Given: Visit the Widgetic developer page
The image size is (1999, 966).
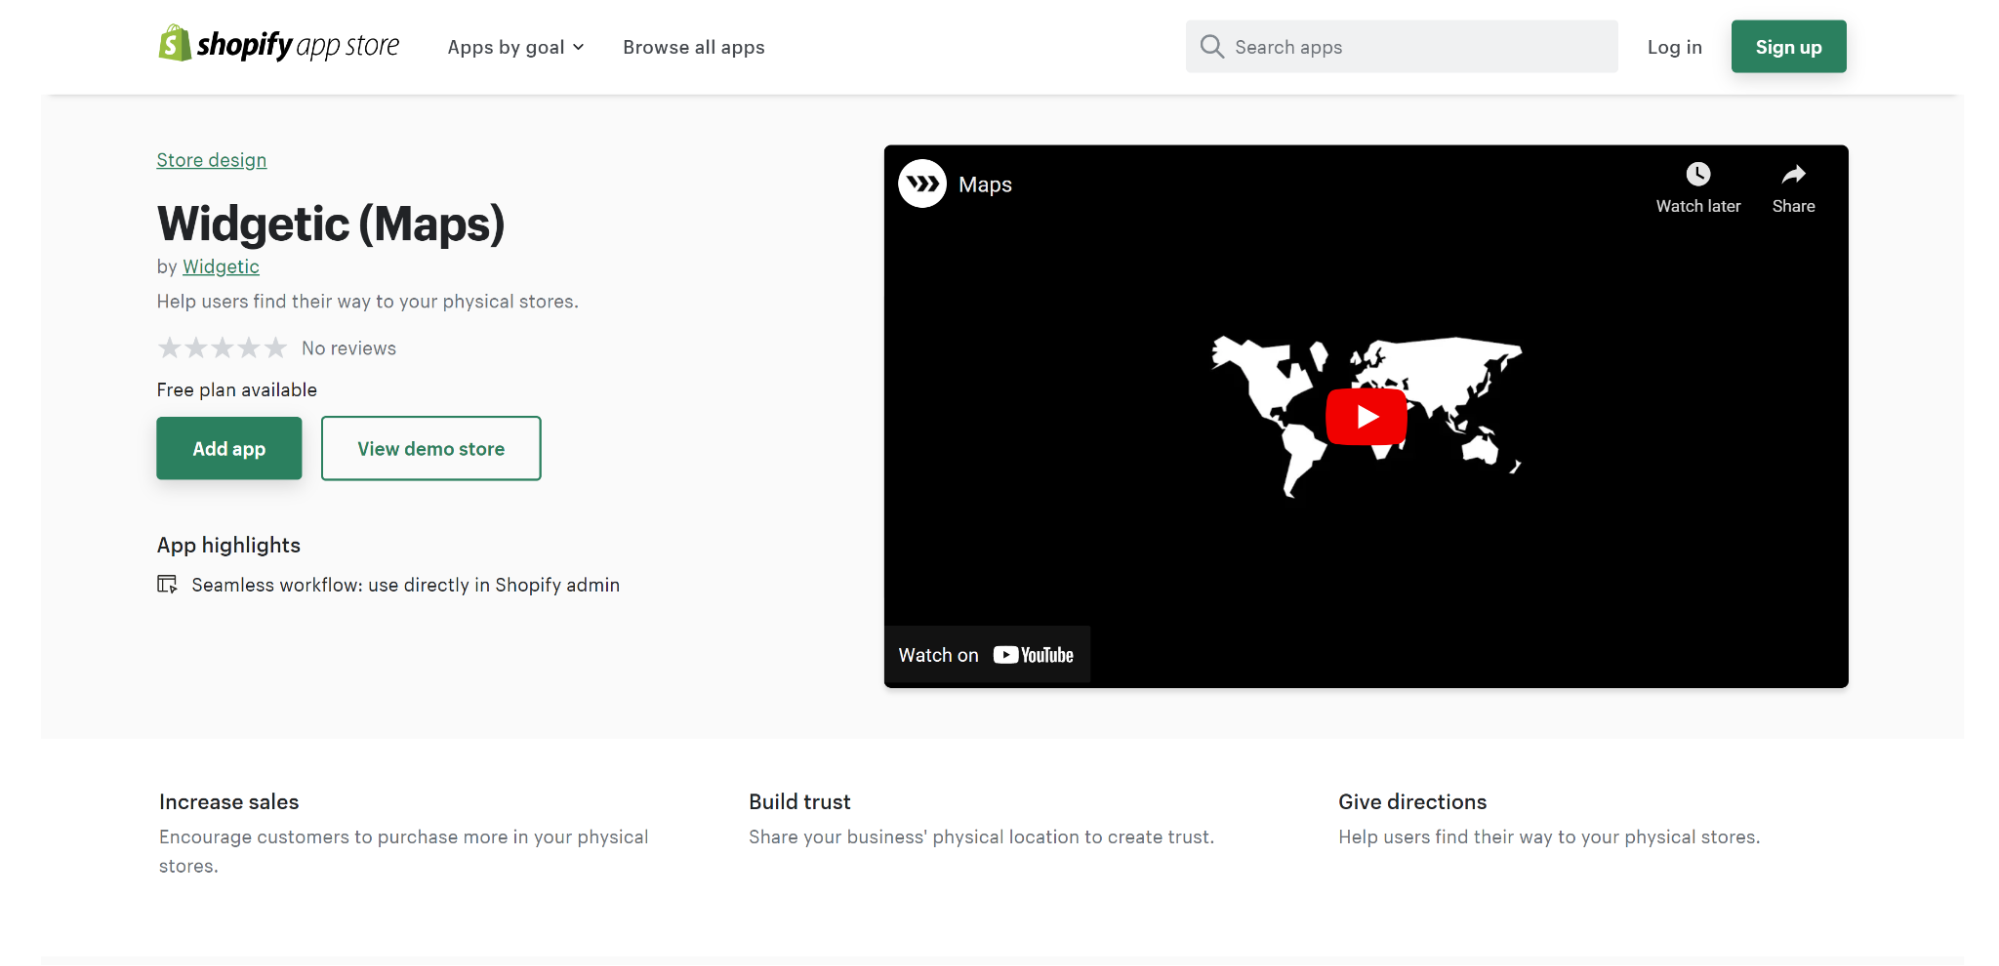Looking at the screenshot, I should (x=220, y=267).
